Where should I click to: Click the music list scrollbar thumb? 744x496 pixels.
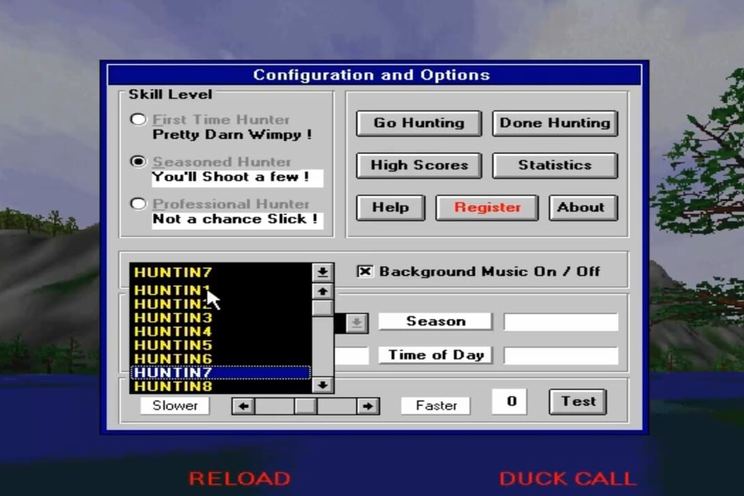323,308
